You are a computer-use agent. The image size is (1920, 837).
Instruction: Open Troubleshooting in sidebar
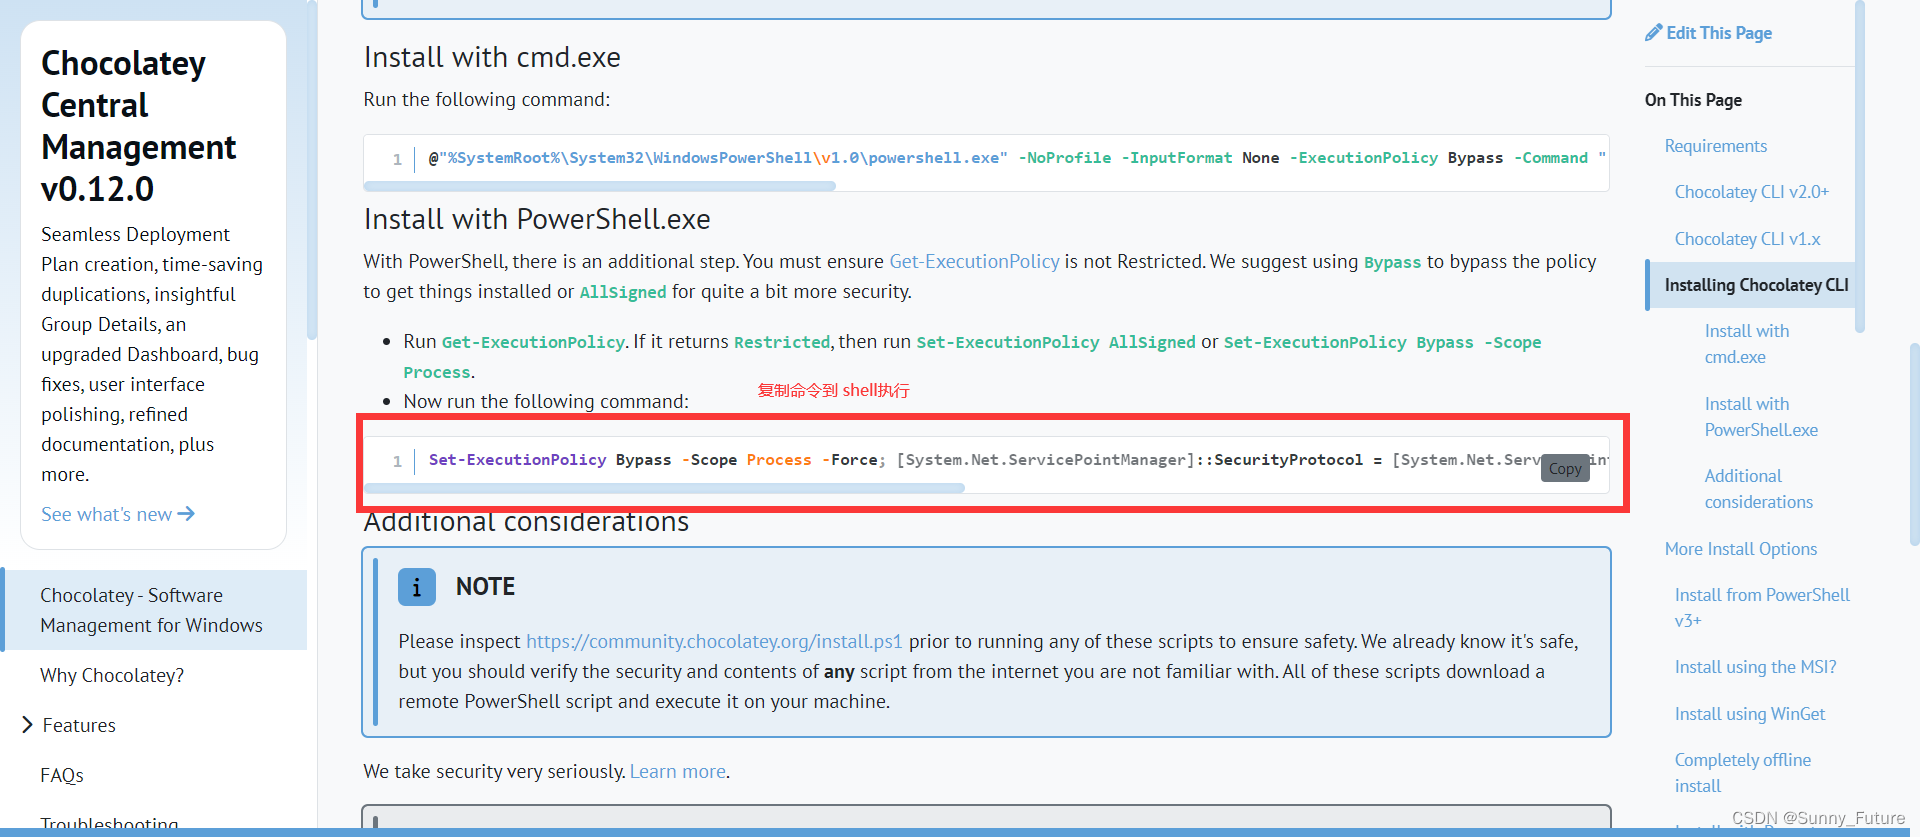[x=109, y=824]
